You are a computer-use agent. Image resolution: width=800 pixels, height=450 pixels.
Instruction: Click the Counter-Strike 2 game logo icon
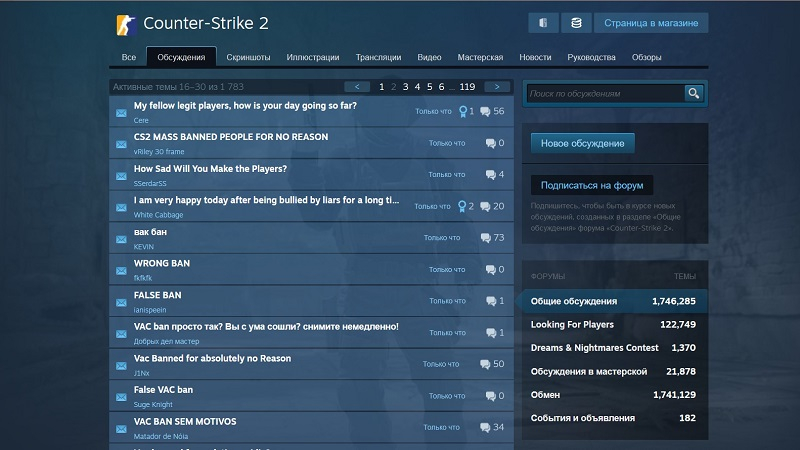click(125, 24)
